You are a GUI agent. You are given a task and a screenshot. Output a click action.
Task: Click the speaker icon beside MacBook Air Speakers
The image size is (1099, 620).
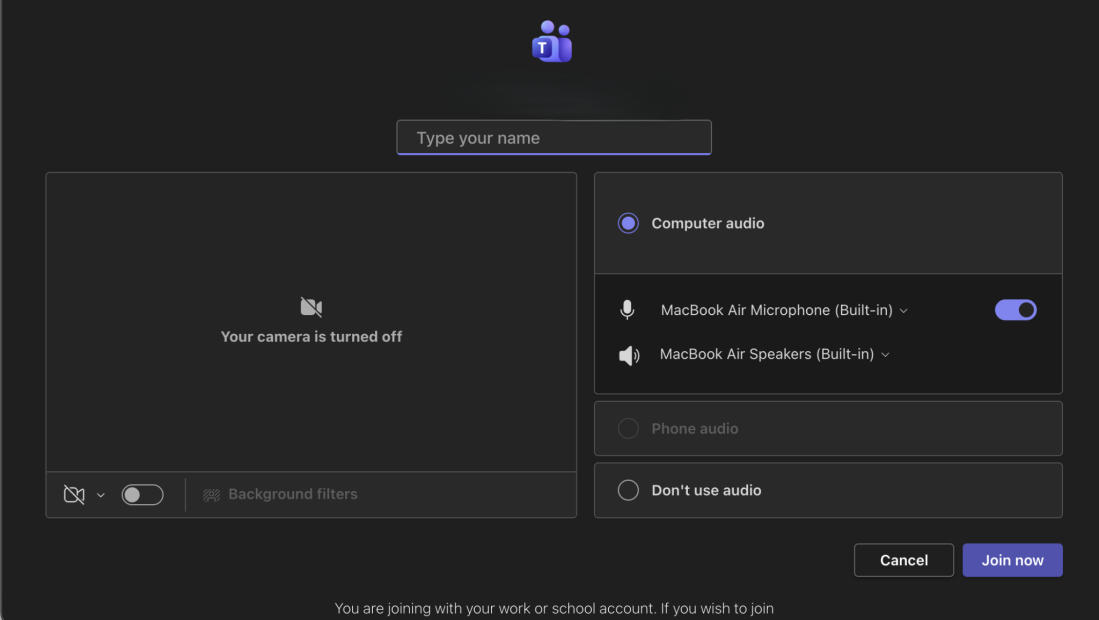click(629, 355)
